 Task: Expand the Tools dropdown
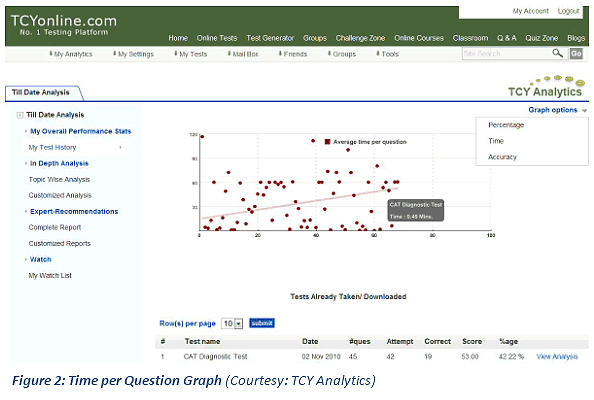tap(387, 54)
